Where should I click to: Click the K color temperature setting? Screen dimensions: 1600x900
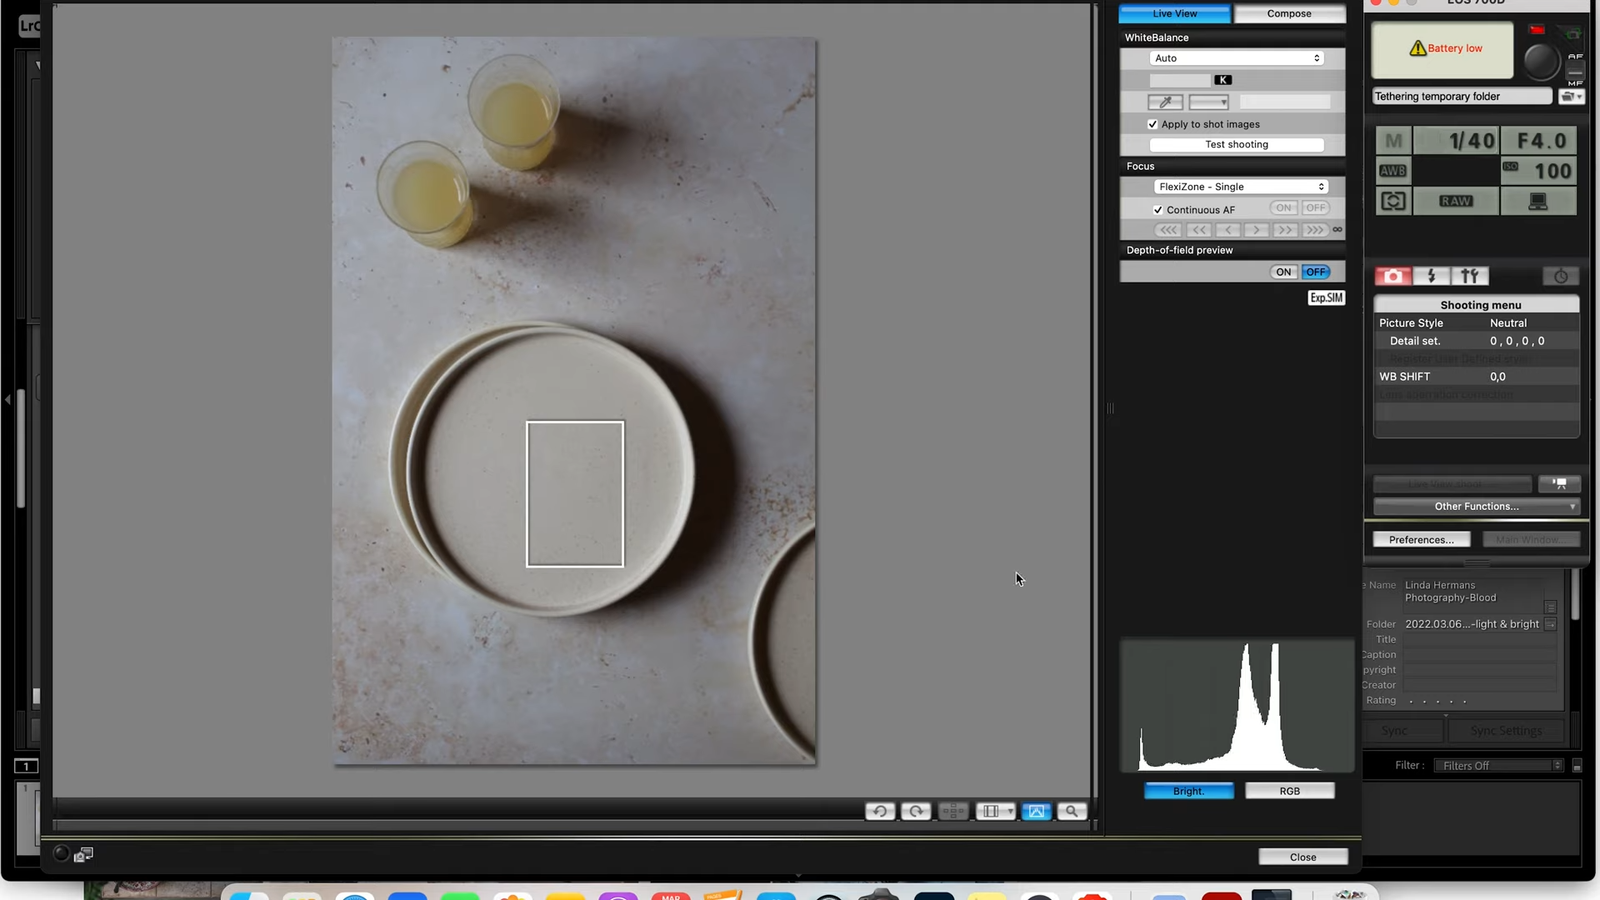pyautogui.click(x=1223, y=80)
